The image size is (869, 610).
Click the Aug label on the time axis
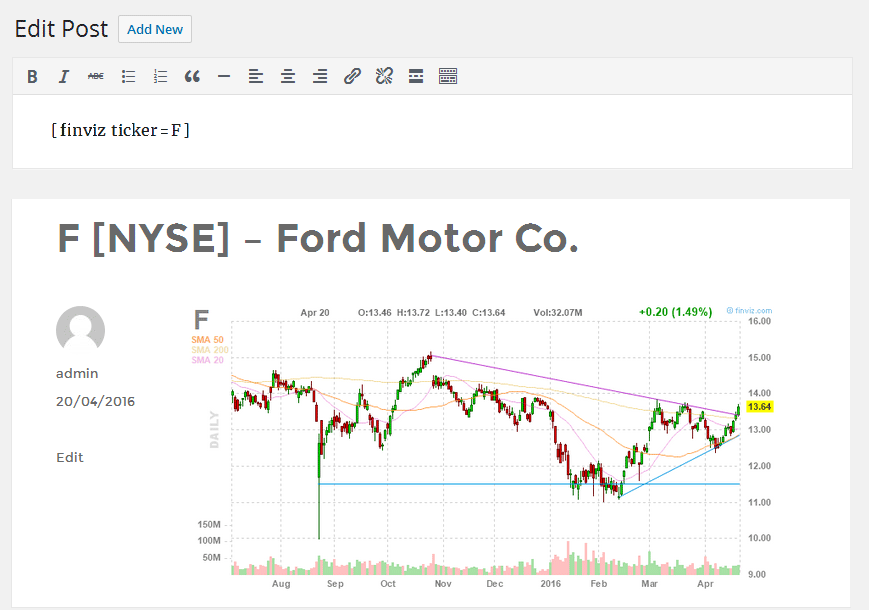(x=281, y=584)
